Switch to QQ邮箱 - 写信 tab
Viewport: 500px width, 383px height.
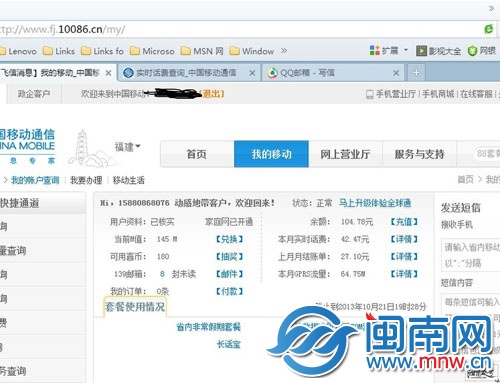coord(307,73)
